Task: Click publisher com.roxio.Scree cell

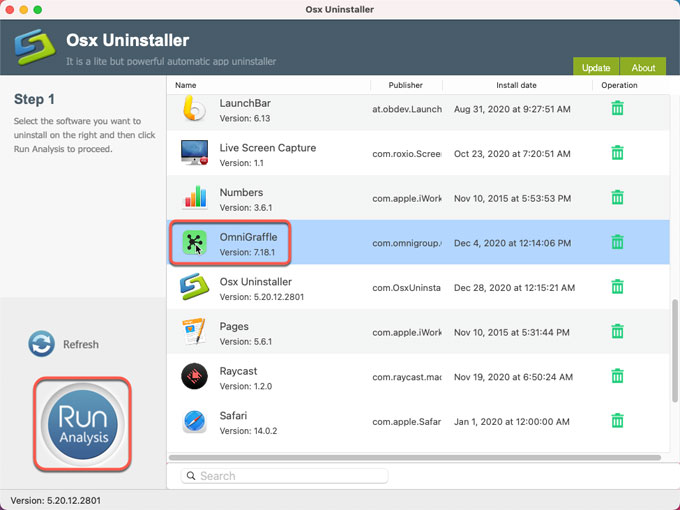Action: (407, 154)
